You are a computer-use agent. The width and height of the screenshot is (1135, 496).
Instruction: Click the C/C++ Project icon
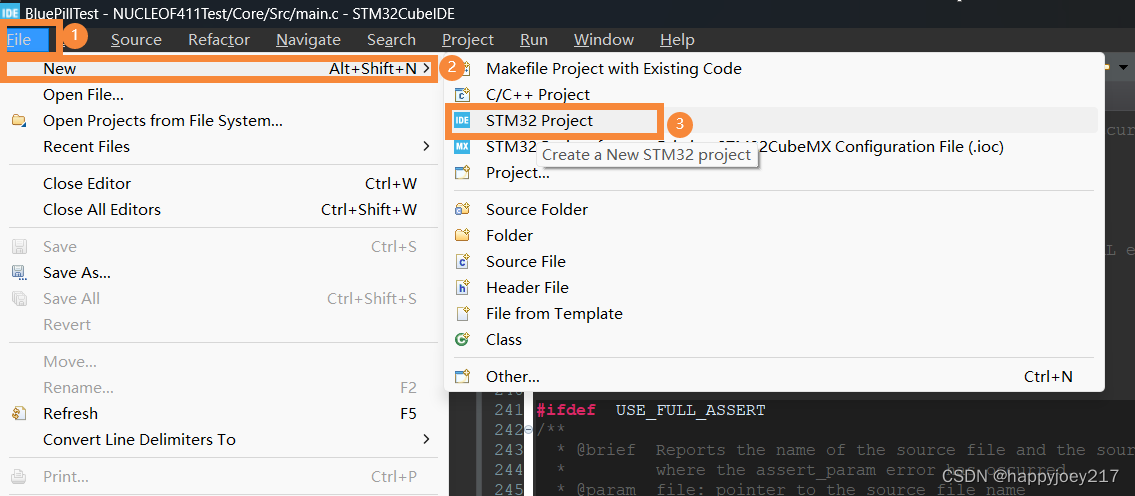463,95
